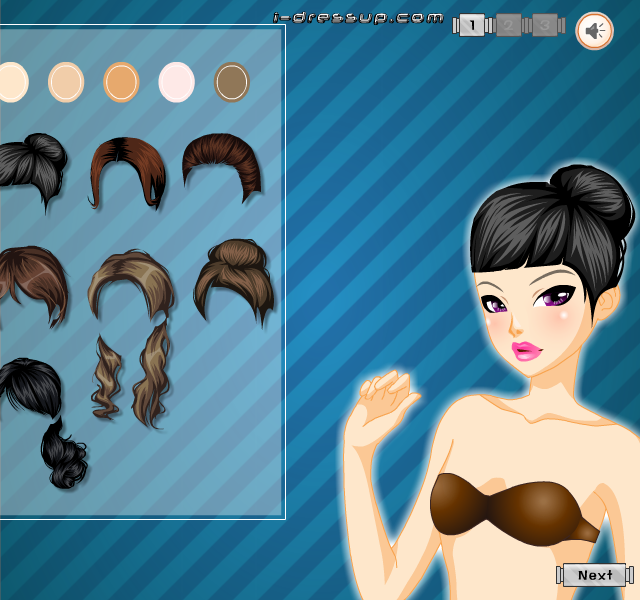Viewport: 640px width, 600px height.
Task: Choose the light brown wavy pigtails hairstyle
Action: pyautogui.click(x=131, y=339)
